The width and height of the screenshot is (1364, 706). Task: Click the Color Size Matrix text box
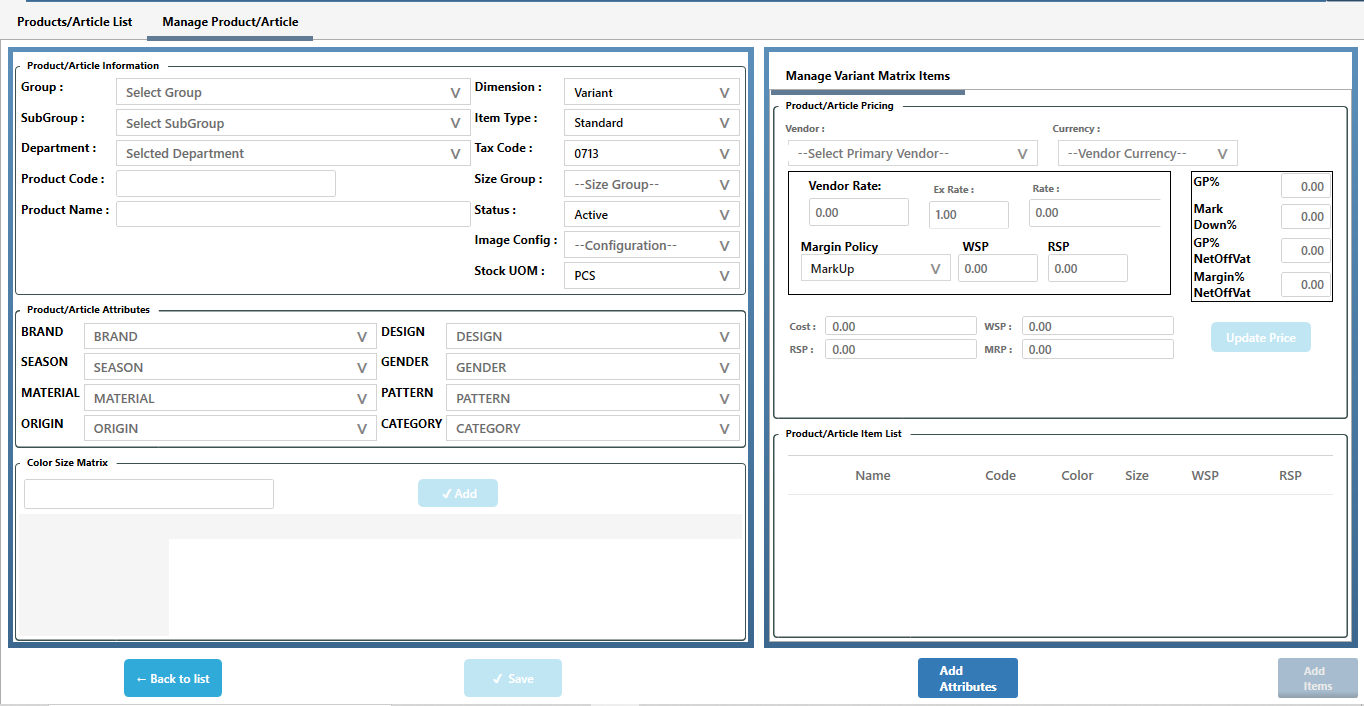coord(149,494)
